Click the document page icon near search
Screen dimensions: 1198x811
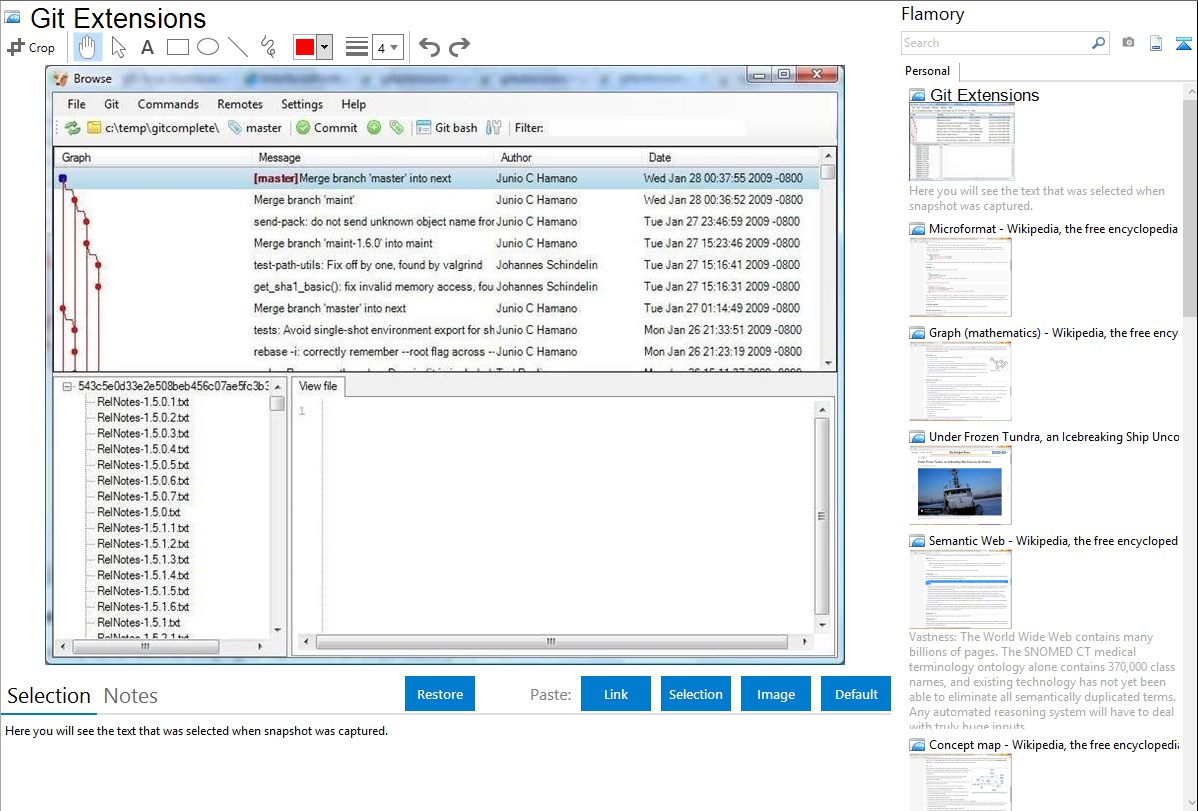[x=1156, y=43]
